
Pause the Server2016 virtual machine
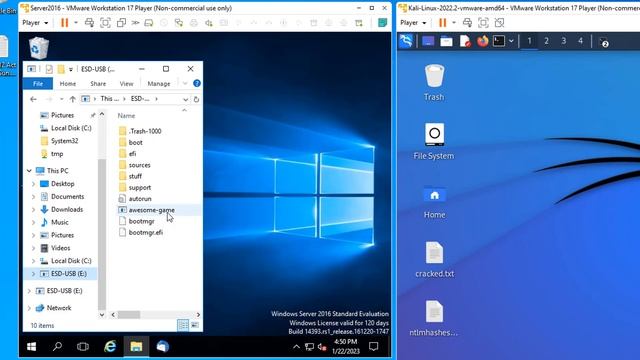[x=64, y=23]
